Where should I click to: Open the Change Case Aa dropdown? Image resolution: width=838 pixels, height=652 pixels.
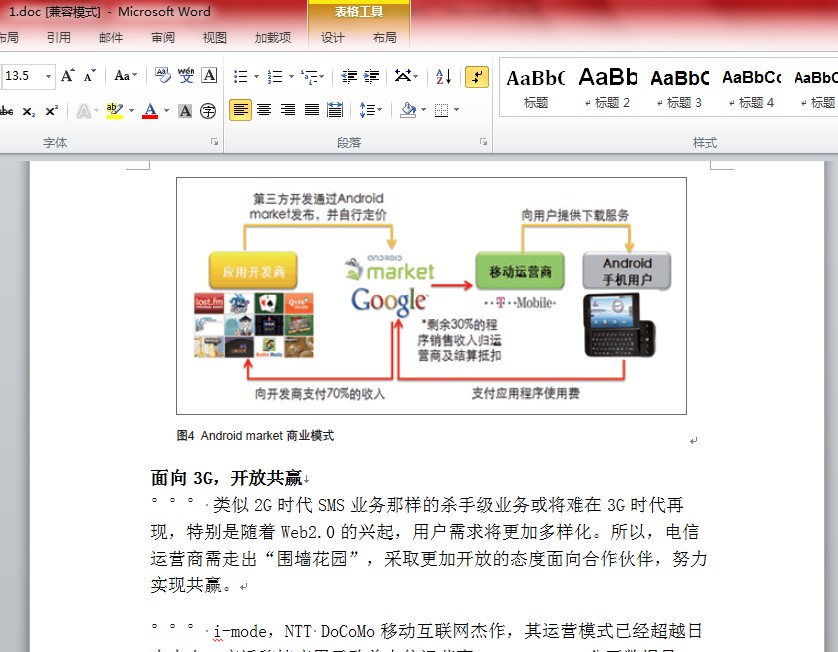tap(126, 76)
